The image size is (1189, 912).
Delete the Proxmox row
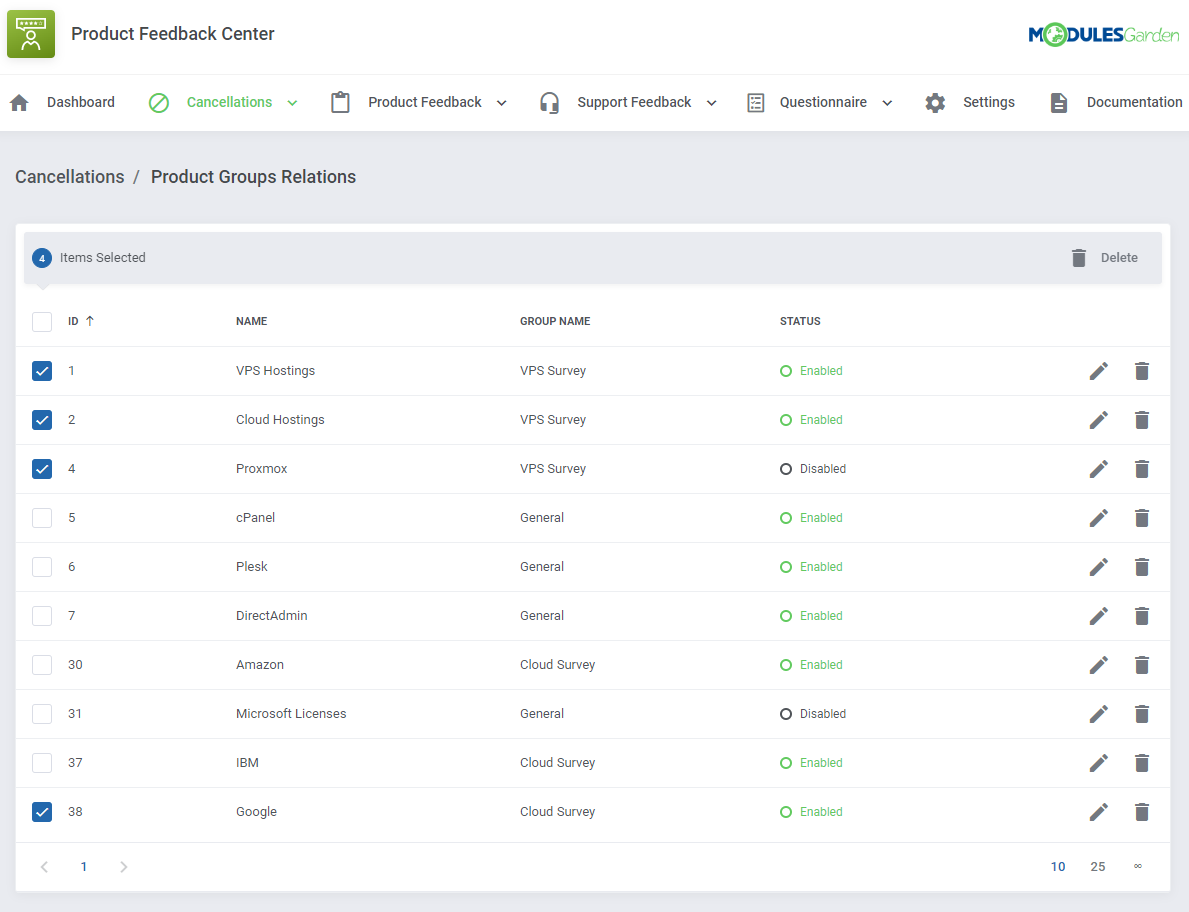click(1141, 469)
